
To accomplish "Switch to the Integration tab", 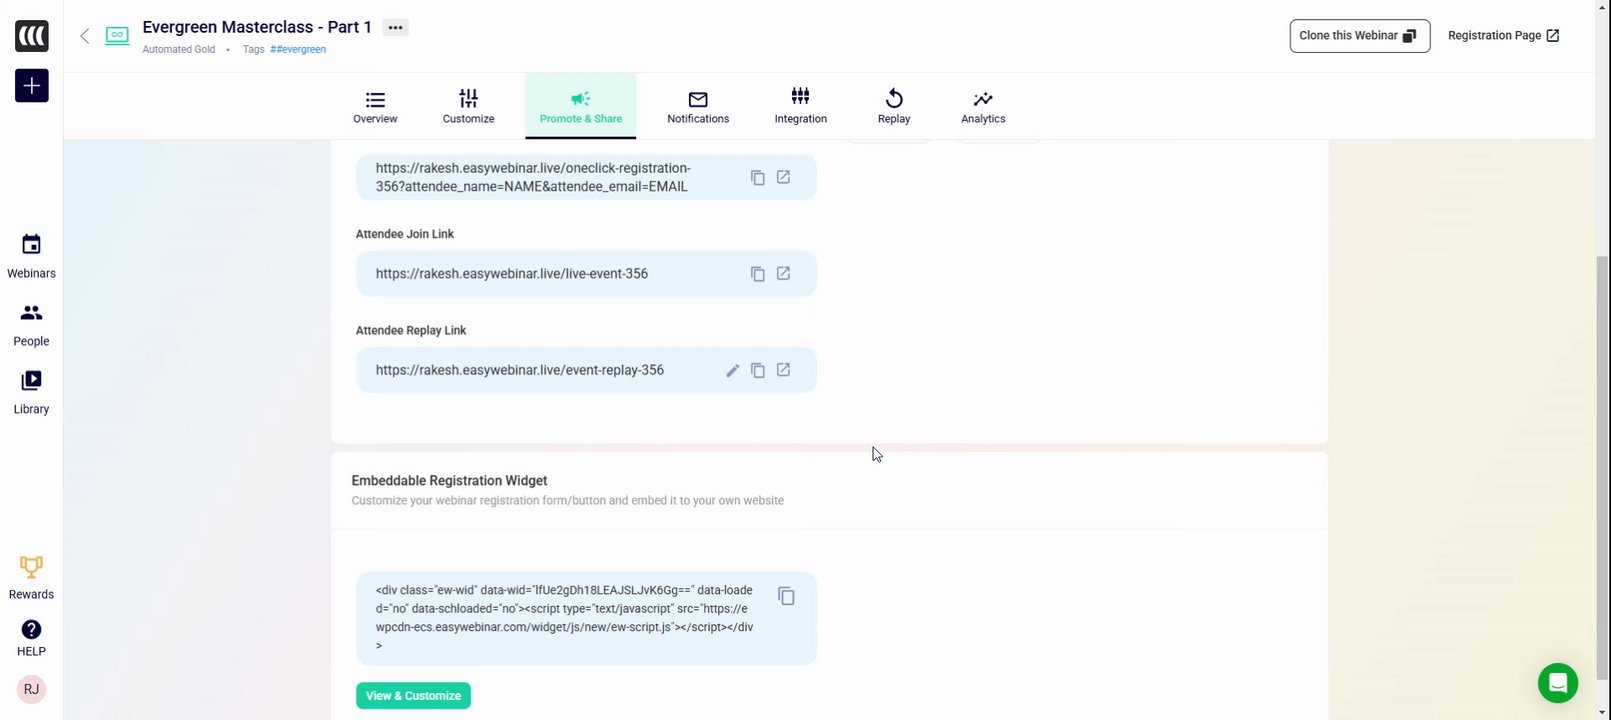I will point(801,107).
